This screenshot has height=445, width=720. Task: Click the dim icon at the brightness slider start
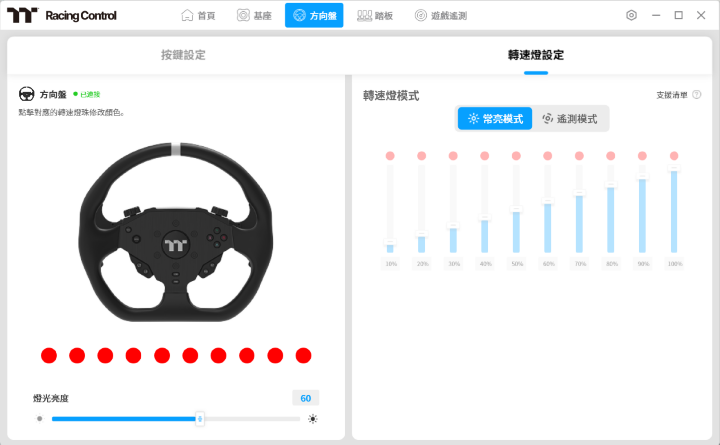[39, 419]
